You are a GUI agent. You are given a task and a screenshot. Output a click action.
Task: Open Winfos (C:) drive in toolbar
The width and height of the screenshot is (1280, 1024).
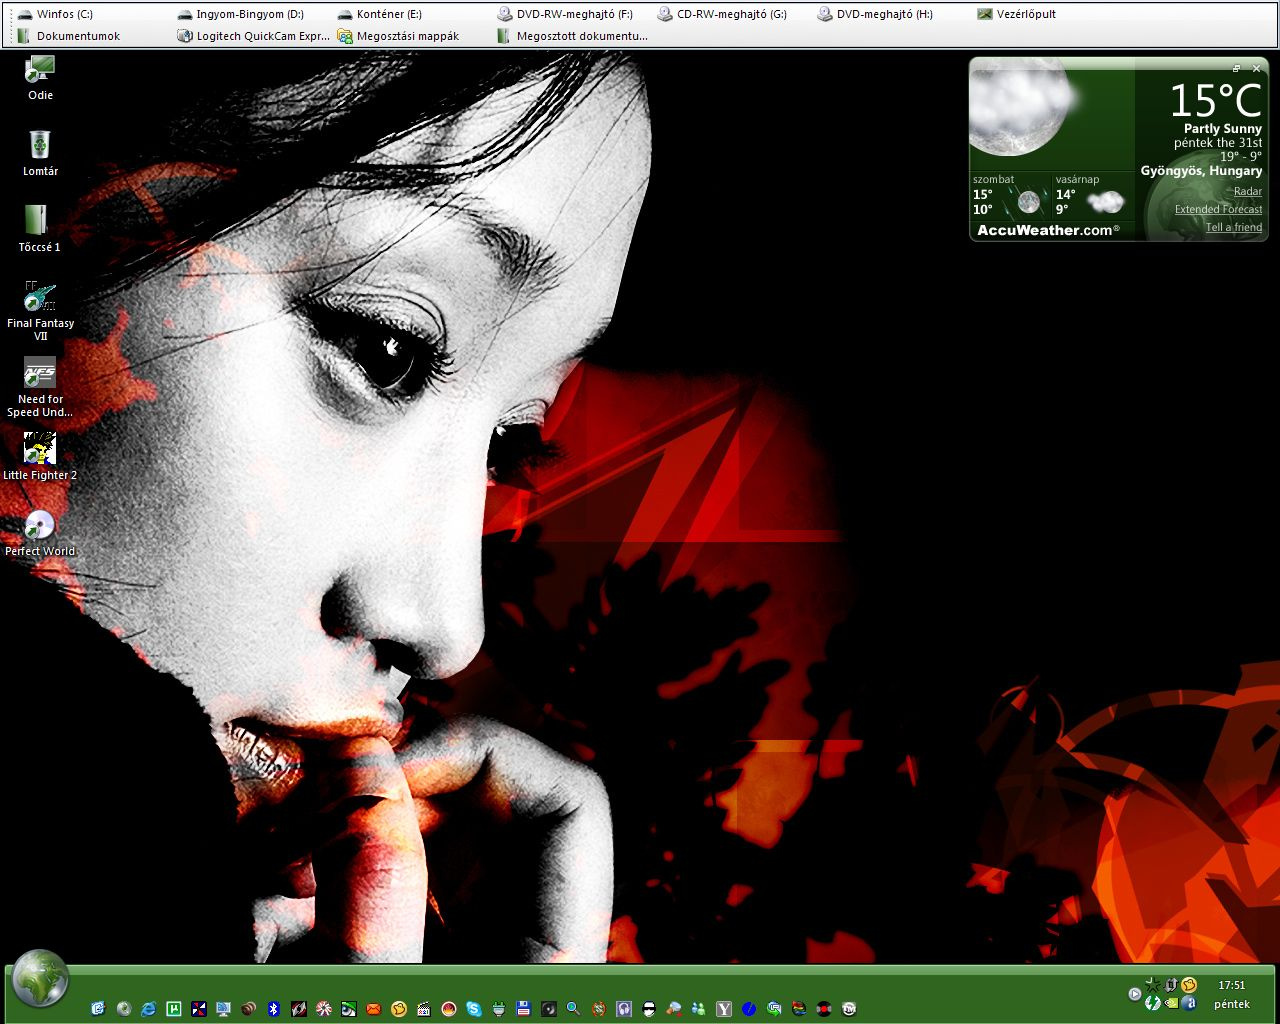(x=55, y=14)
